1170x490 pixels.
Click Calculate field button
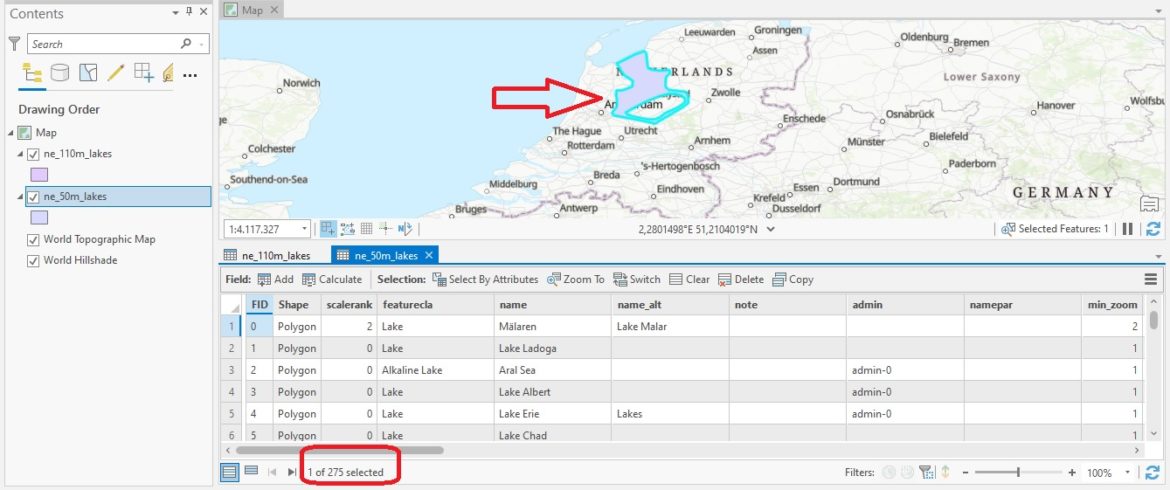(332, 280)
